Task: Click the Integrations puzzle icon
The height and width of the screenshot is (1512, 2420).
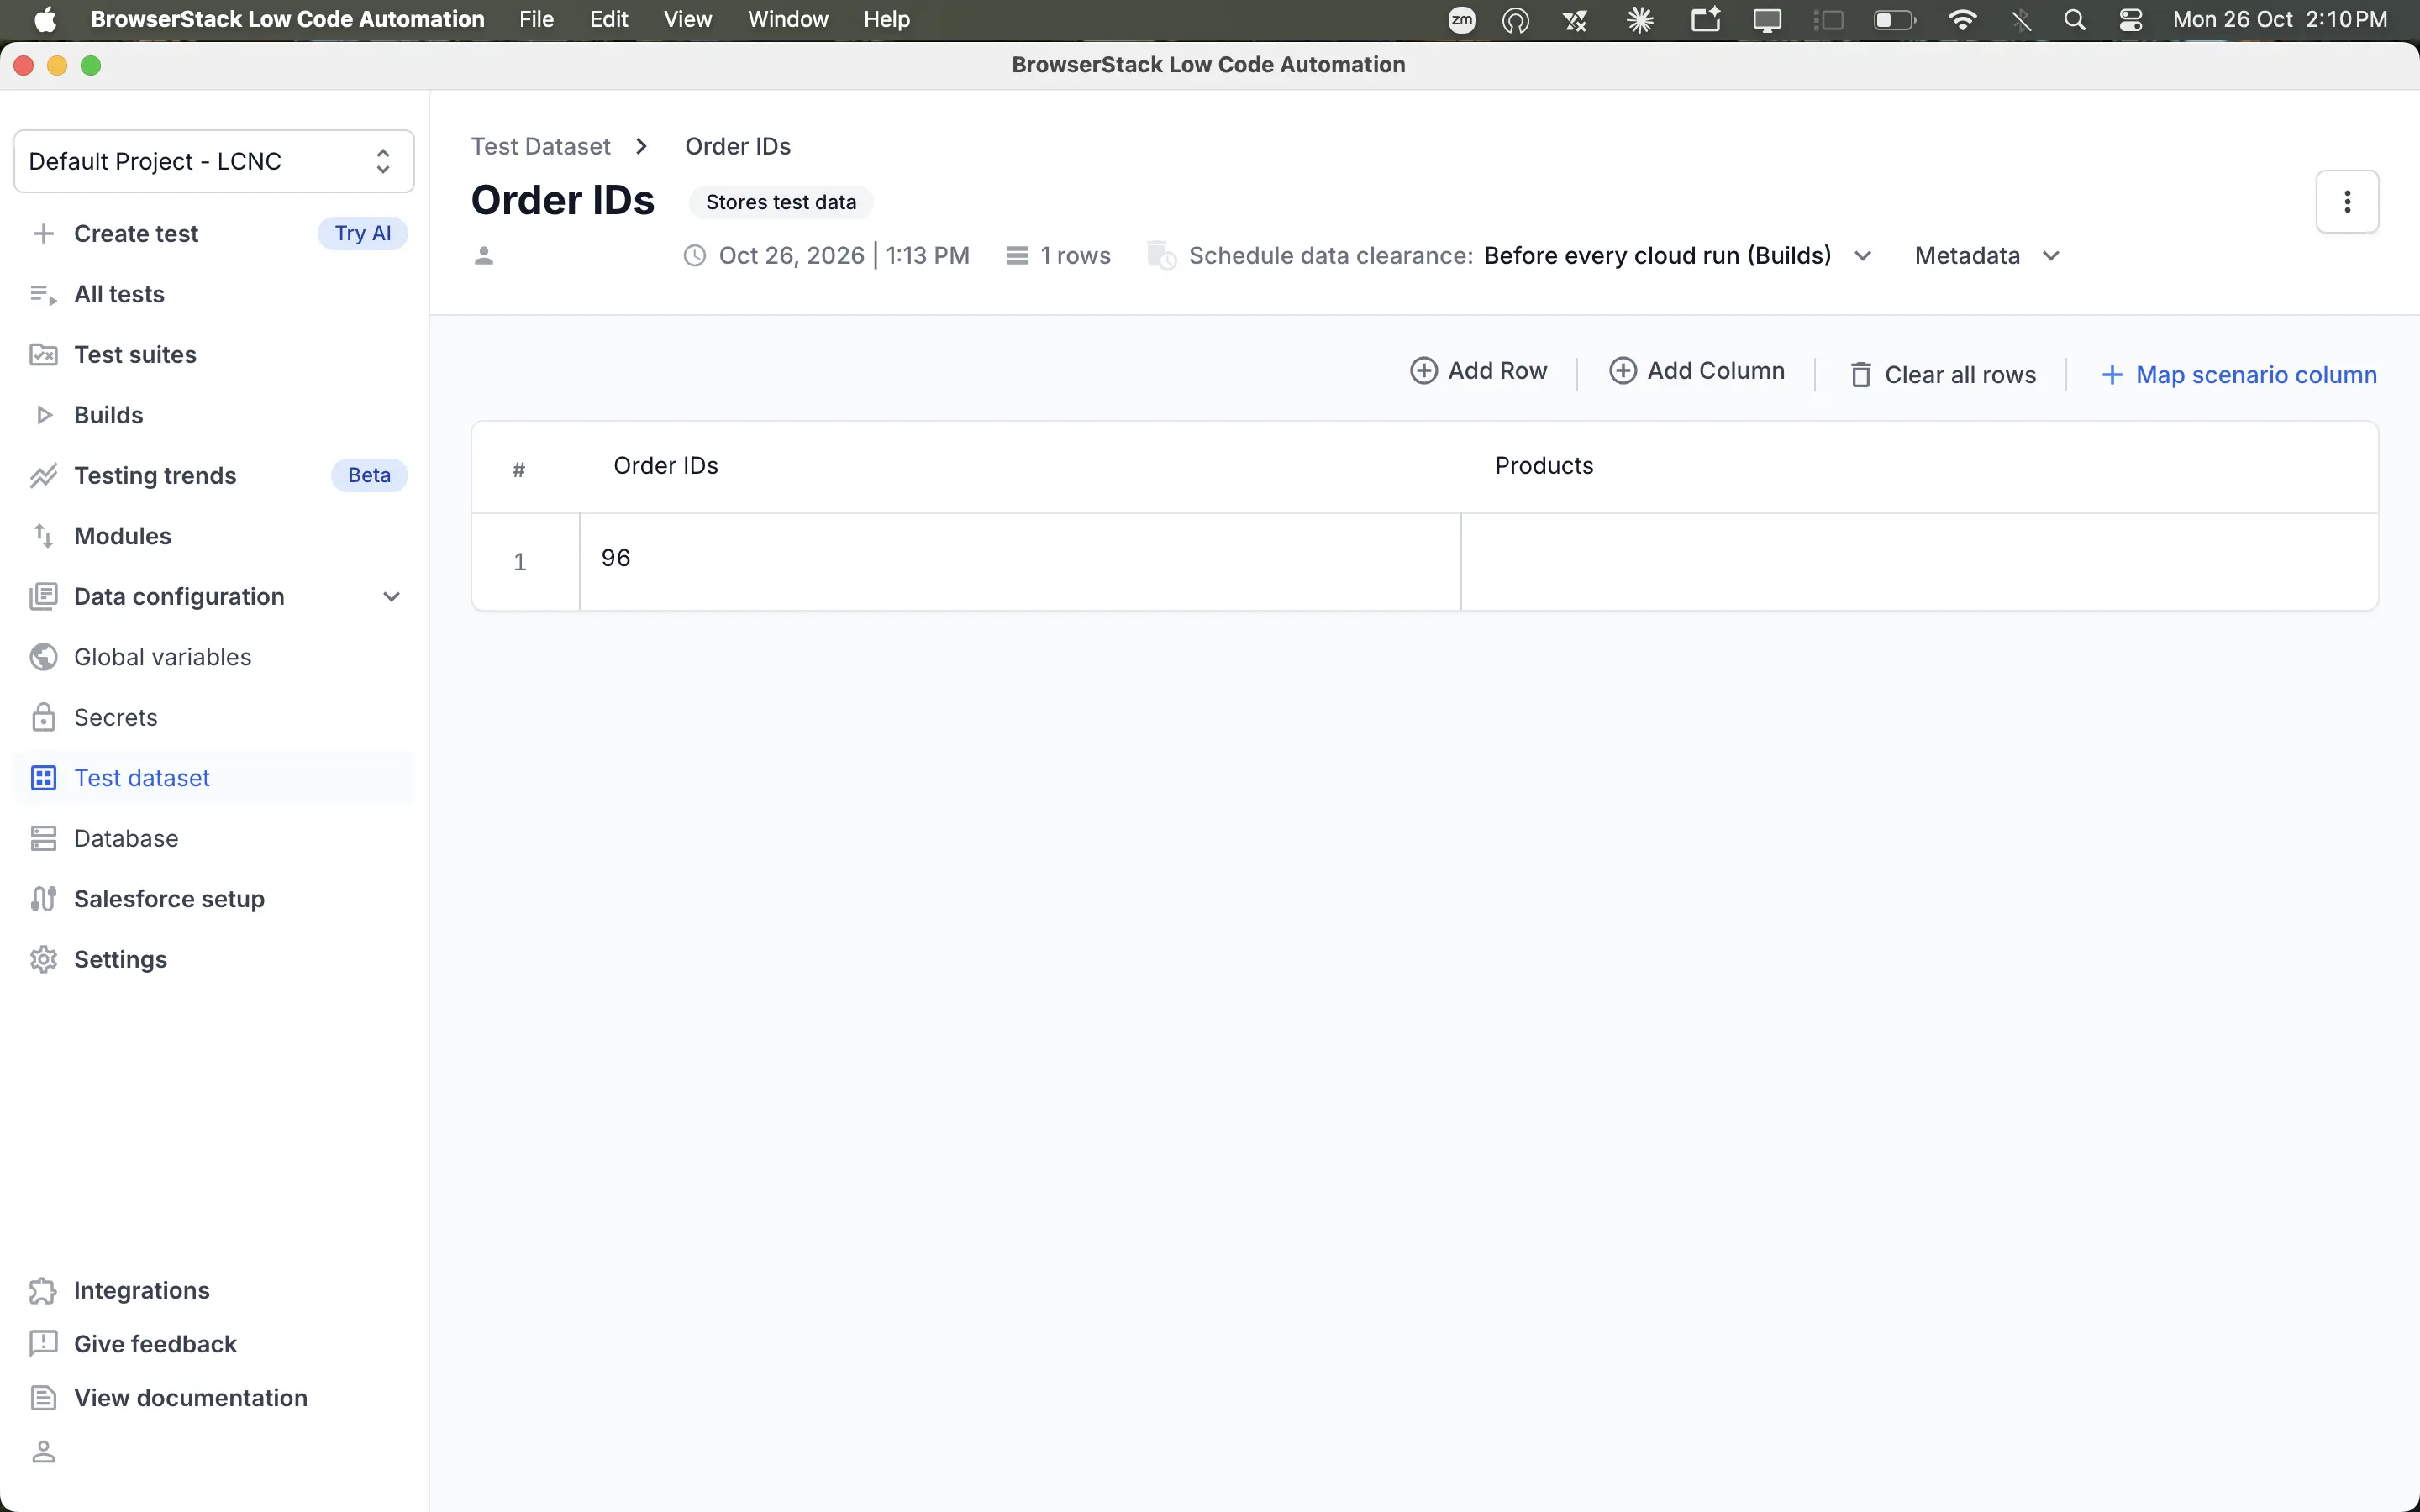Action: (43, 1291)
